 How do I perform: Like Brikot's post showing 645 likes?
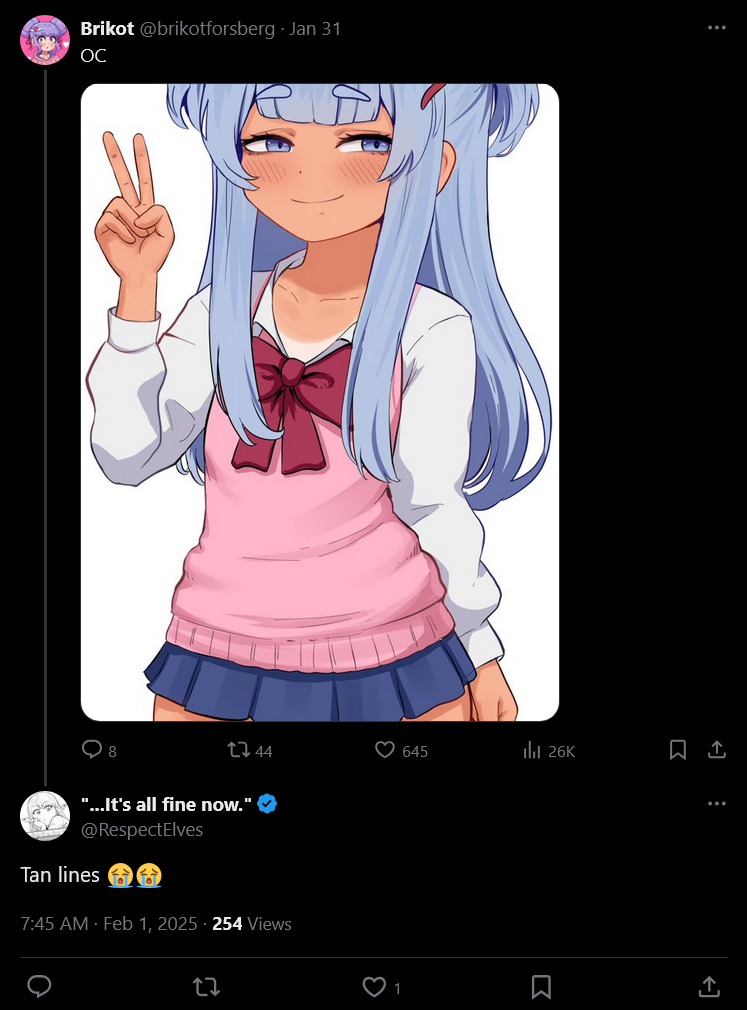tap(401, 750)
